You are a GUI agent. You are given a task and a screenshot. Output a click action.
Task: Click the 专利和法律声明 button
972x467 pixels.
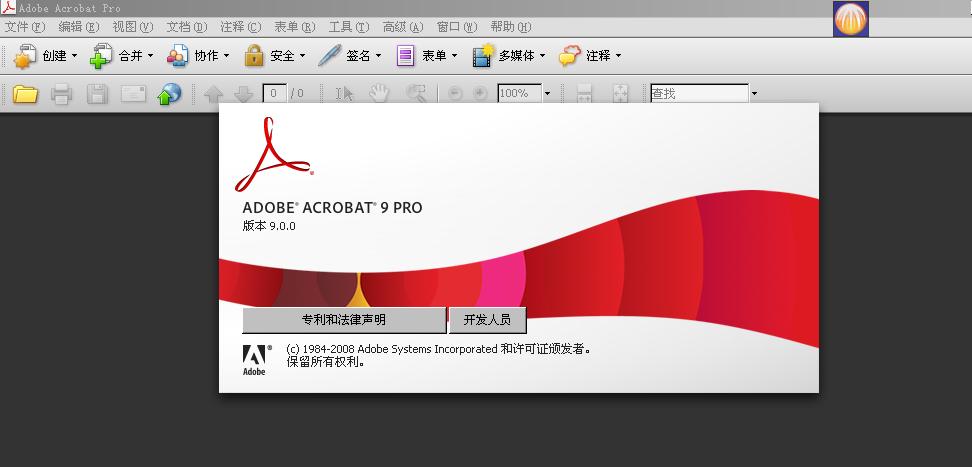pos(344,320)
